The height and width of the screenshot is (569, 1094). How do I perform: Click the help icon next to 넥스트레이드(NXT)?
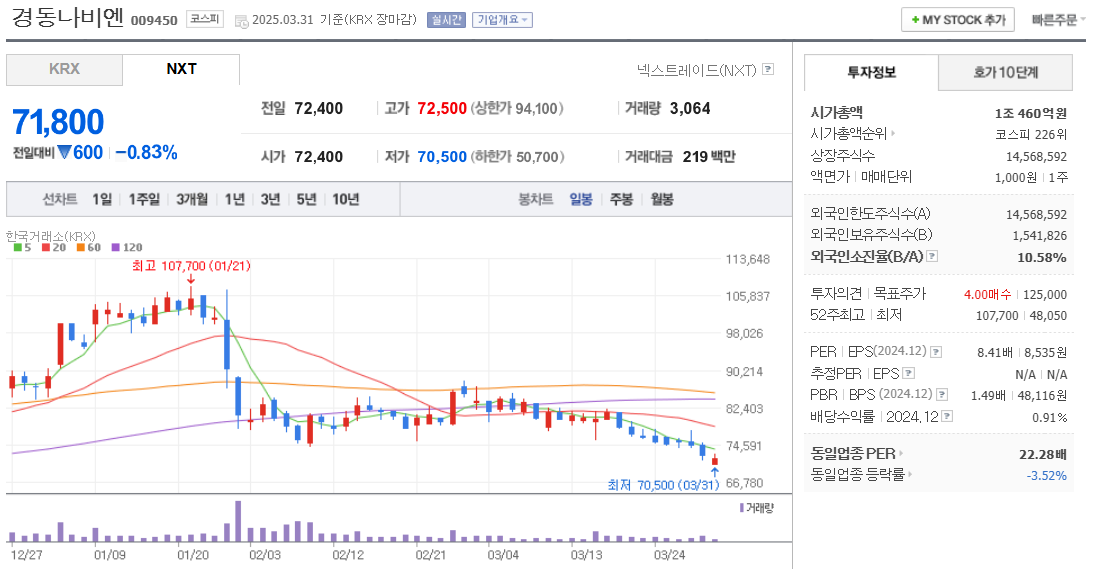tap(768, 69)
